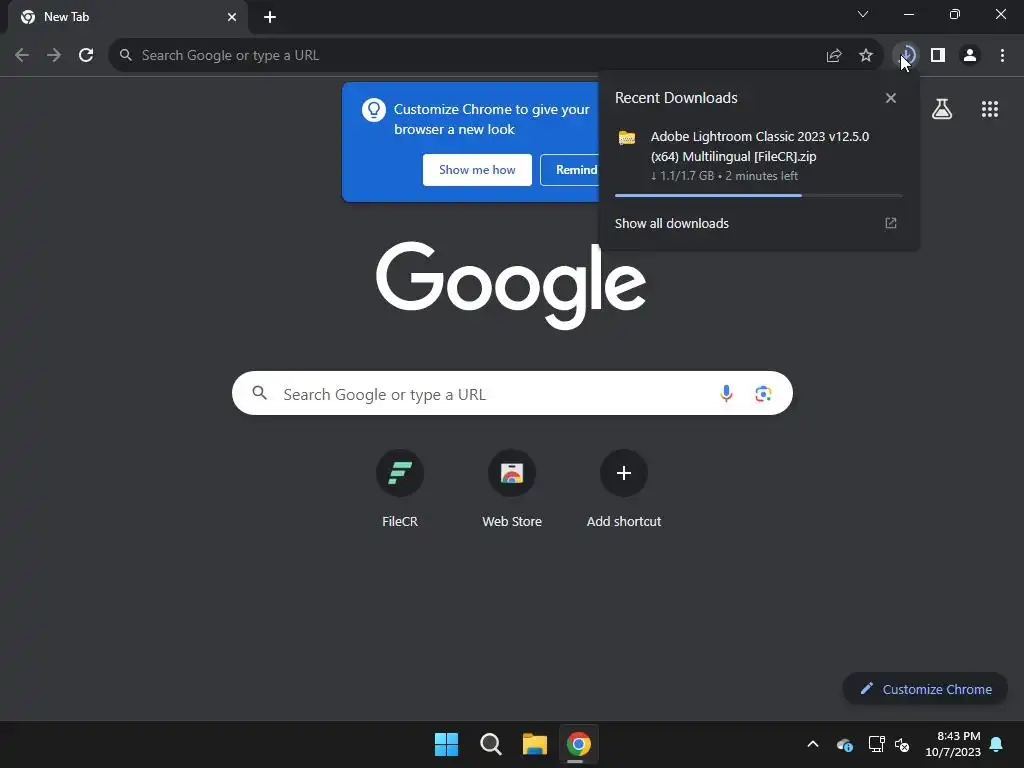Select the New Tab tab
1024x768 pixels.
[128, 17]
